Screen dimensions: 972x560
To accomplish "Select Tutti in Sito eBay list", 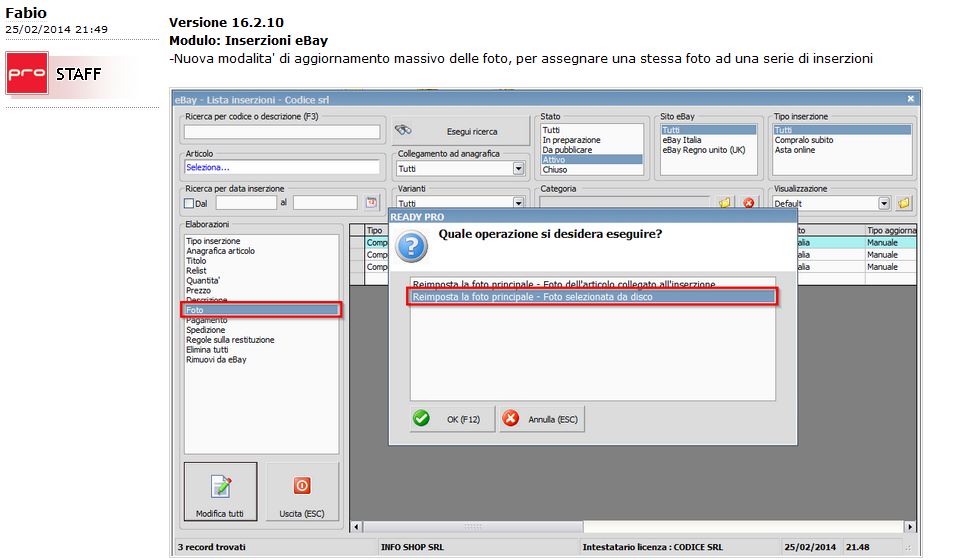I will click(709, 130).
